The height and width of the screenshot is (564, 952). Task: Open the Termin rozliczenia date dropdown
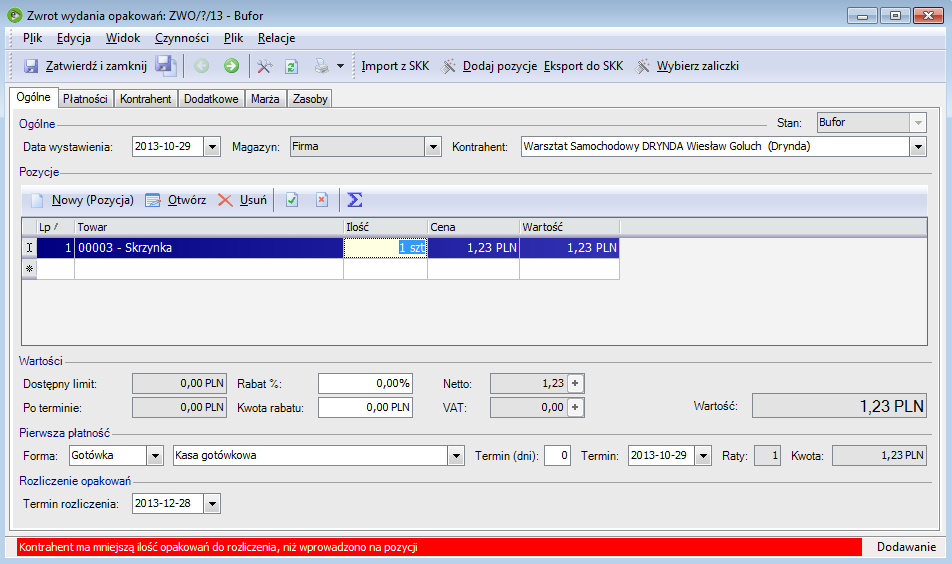click(212, 504)
